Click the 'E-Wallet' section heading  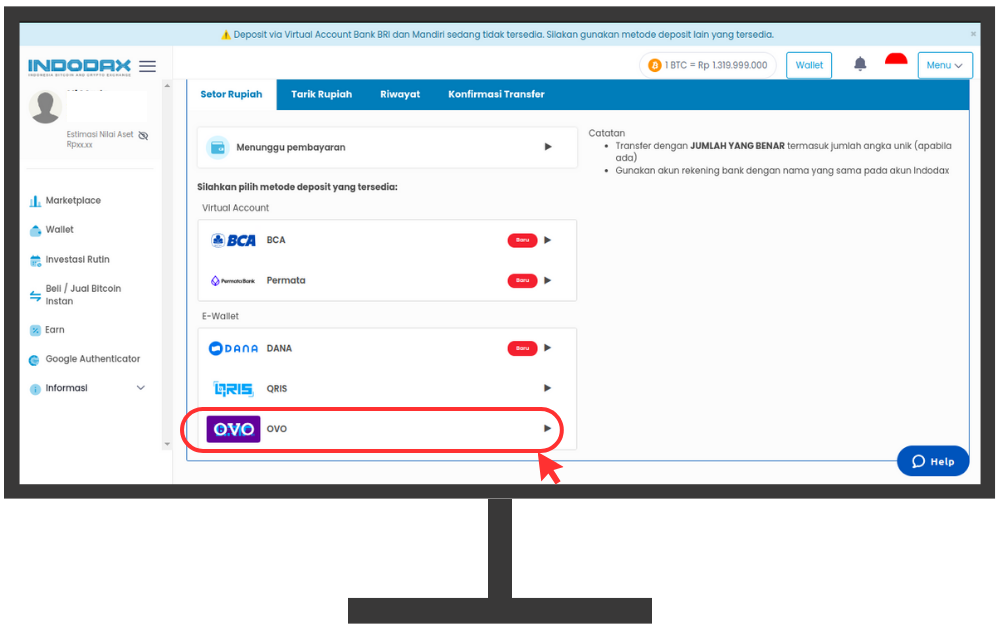(x=220, y=316)
